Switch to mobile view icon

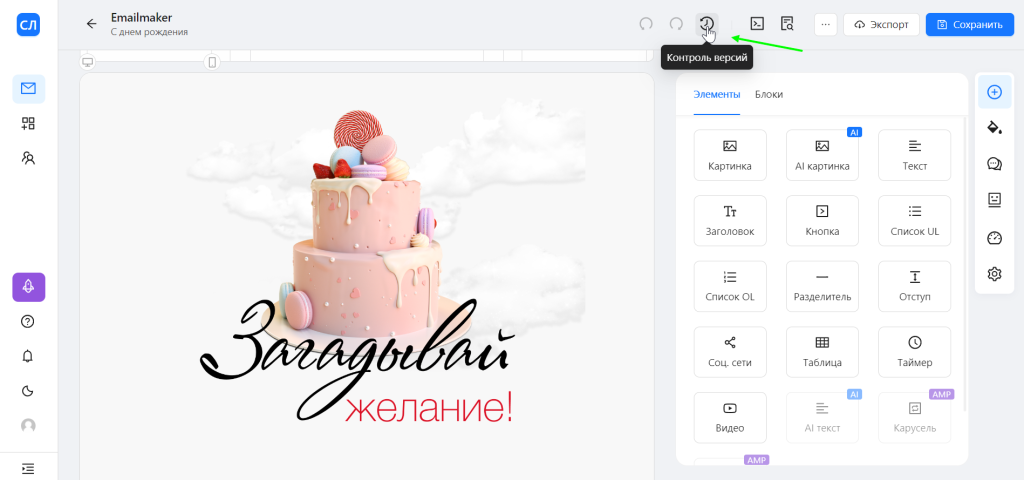click(212, 62)
